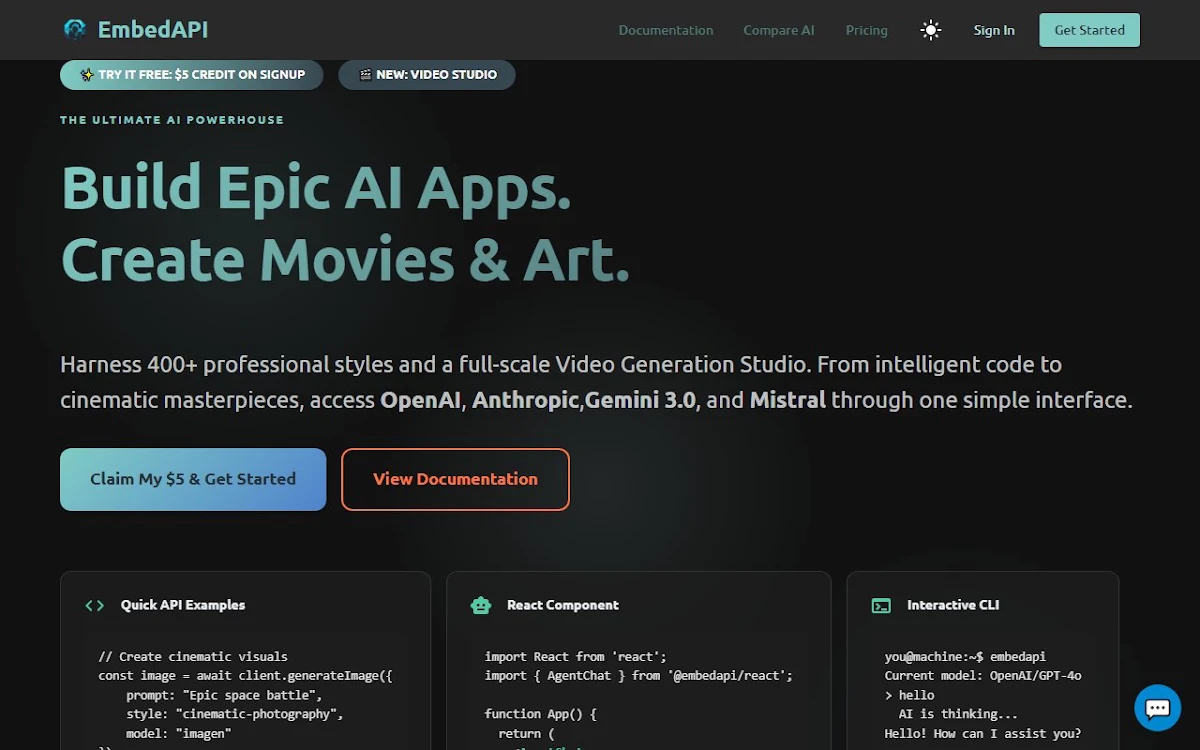
Task: Click the Quick API Examples heading
Action: coord(183,605)
